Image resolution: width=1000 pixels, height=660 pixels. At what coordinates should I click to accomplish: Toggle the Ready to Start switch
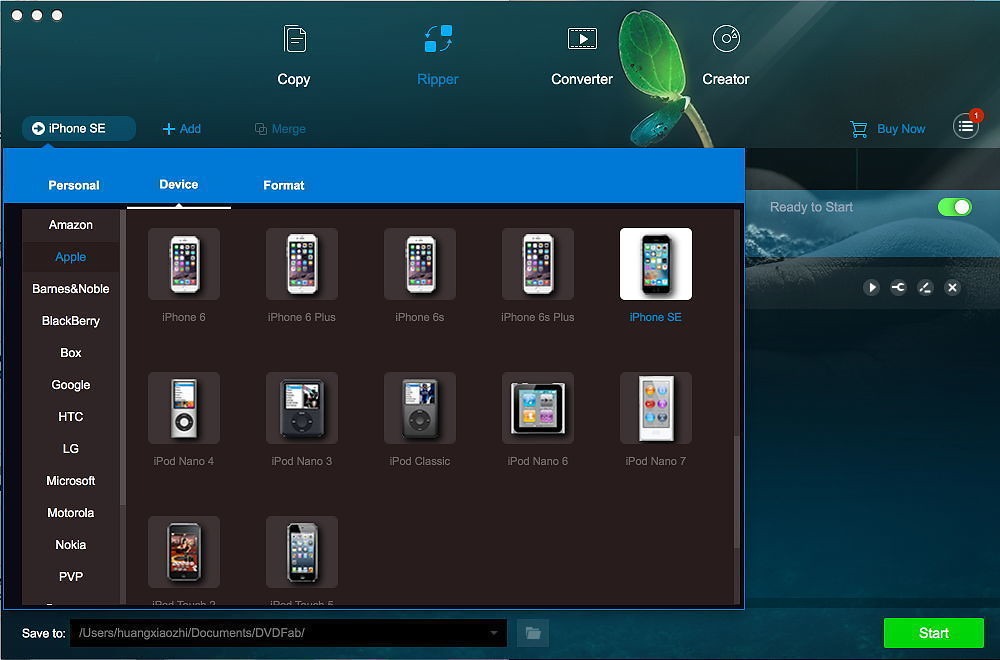954,207
